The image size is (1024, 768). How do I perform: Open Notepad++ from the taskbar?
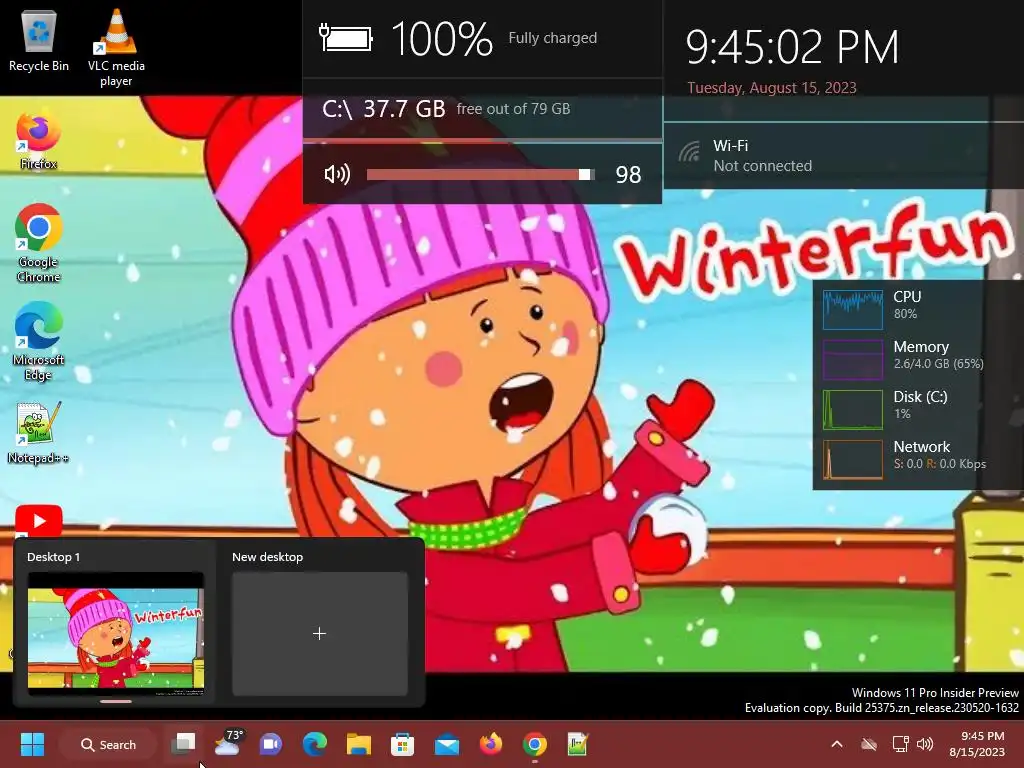(x=578, y=744)
